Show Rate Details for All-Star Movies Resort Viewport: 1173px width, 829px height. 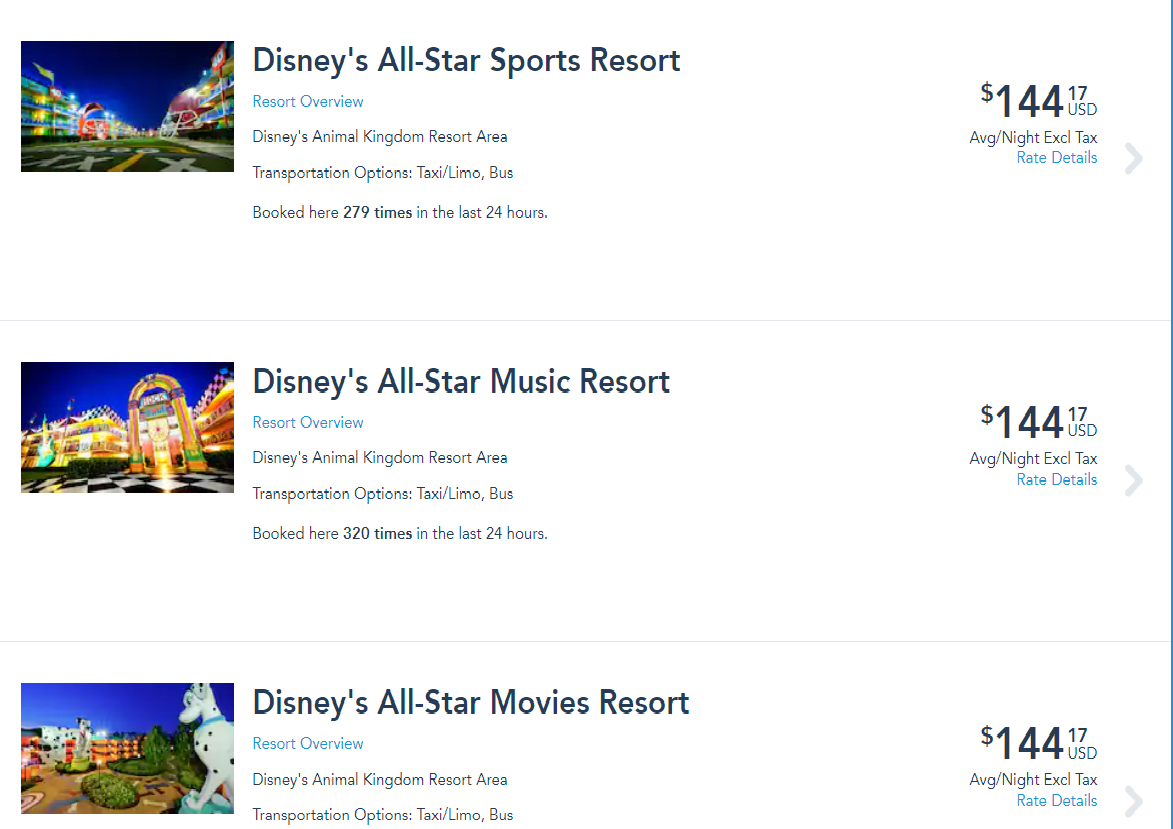point(1056,801)
